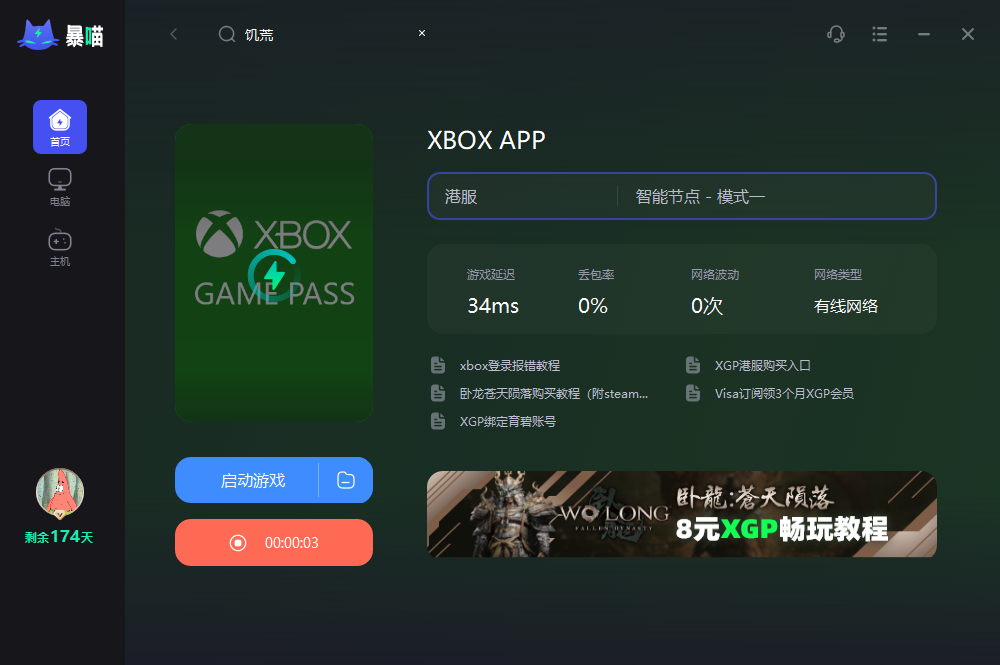This screenshot has height=665, width=1000.
Task: Open the list menu icon
Action: [x=879, y=34]
